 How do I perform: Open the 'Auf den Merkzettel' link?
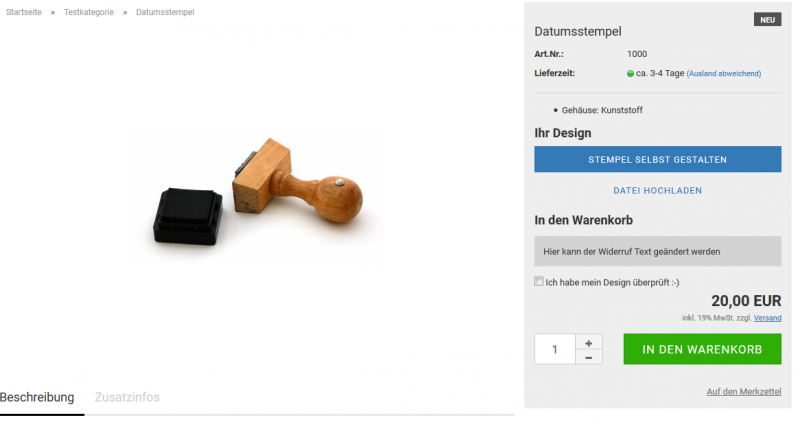coord(744,392)
